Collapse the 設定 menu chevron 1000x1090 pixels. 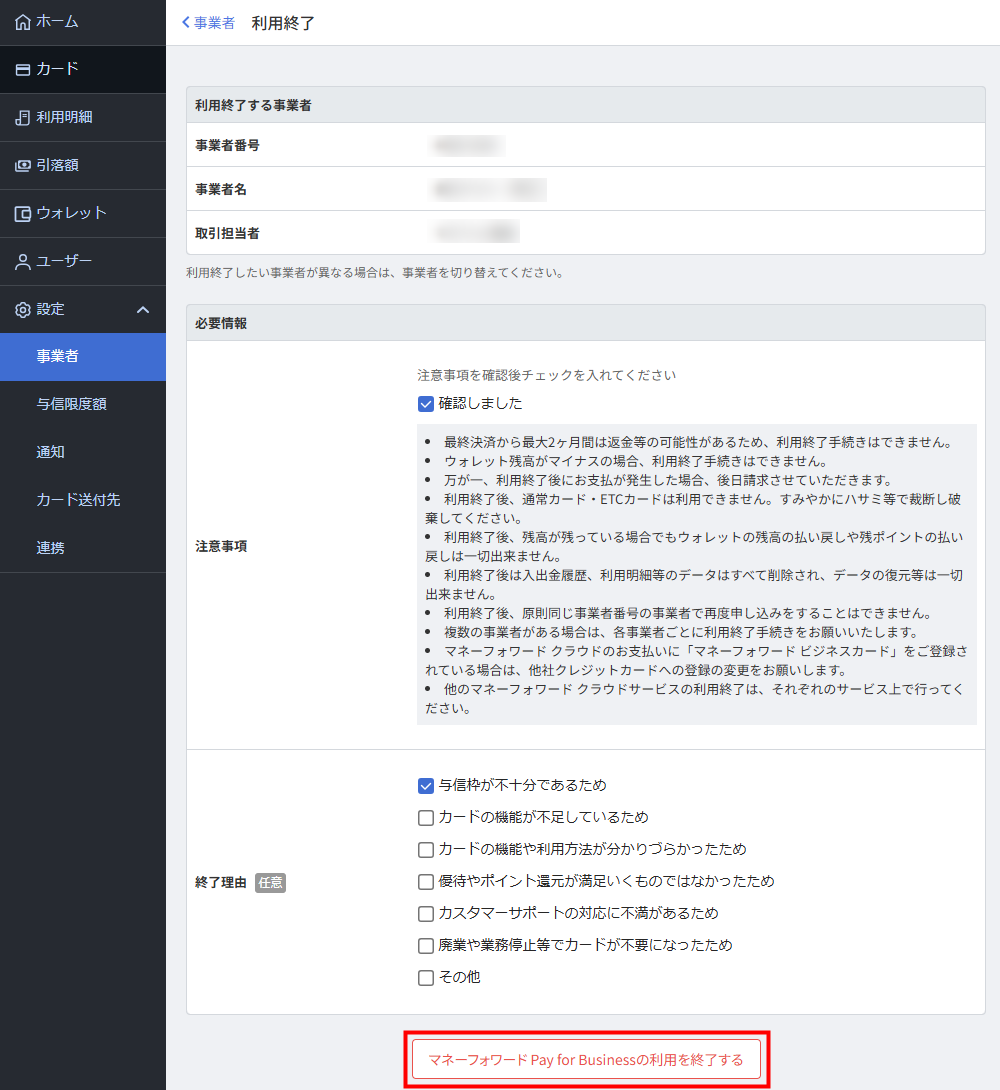click(x=143, y=310)
